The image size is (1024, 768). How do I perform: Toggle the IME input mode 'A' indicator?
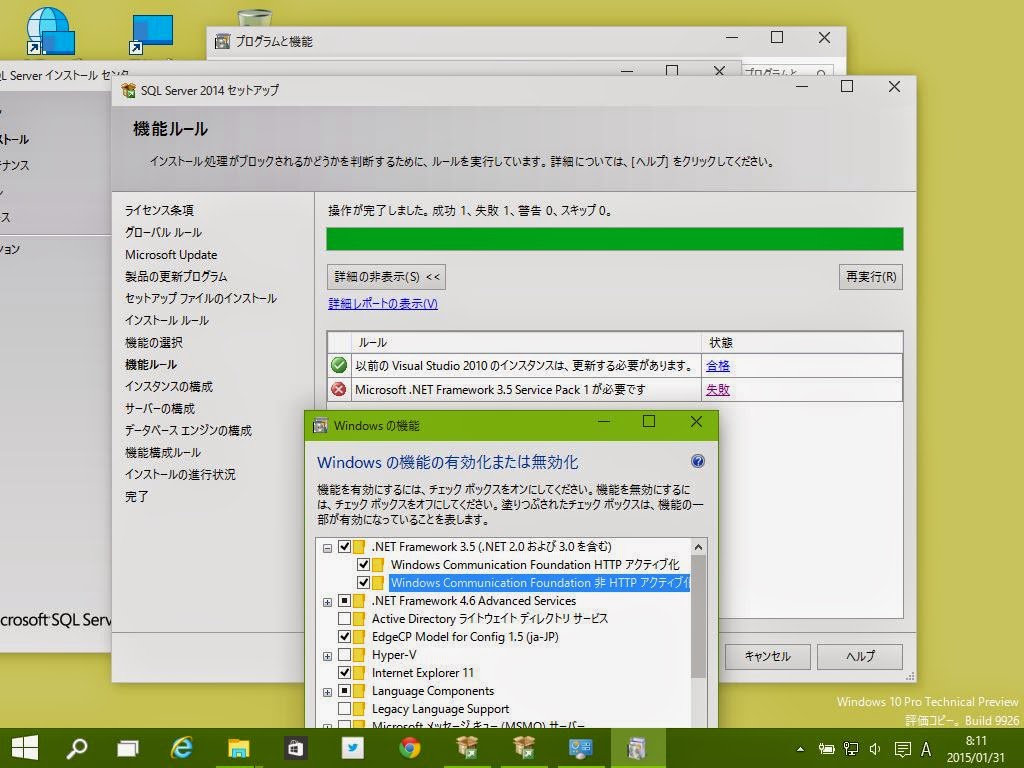pyautogui.click(x=925, y=749)
